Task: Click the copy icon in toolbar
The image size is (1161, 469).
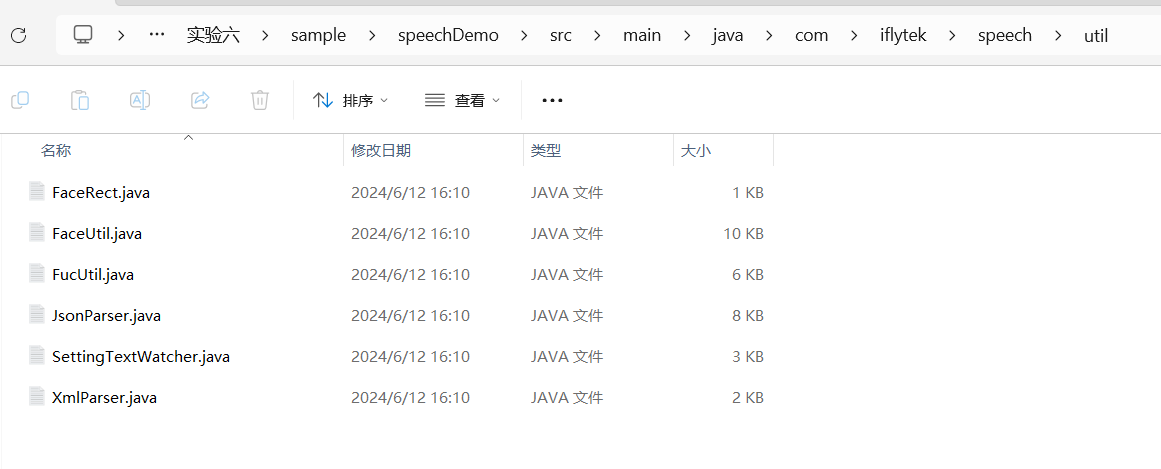Action: coord(20,100)
